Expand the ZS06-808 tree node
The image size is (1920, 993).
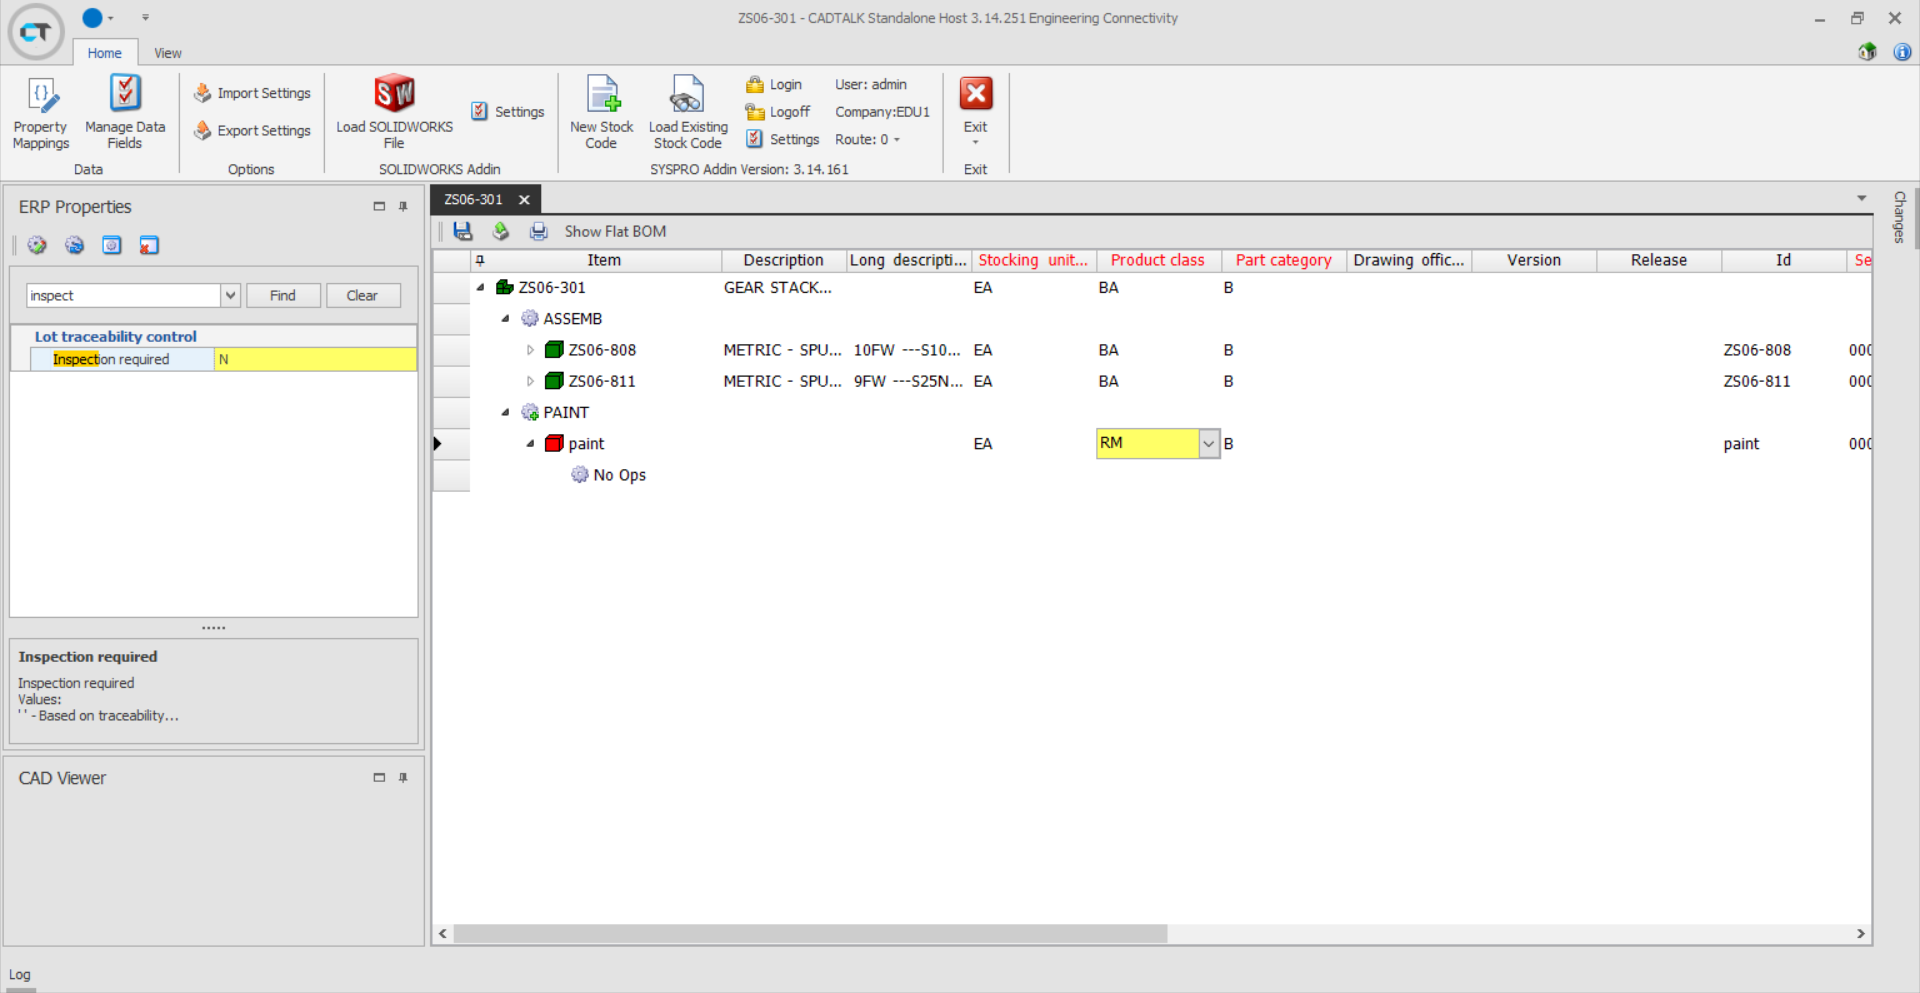tap(530, 349)
